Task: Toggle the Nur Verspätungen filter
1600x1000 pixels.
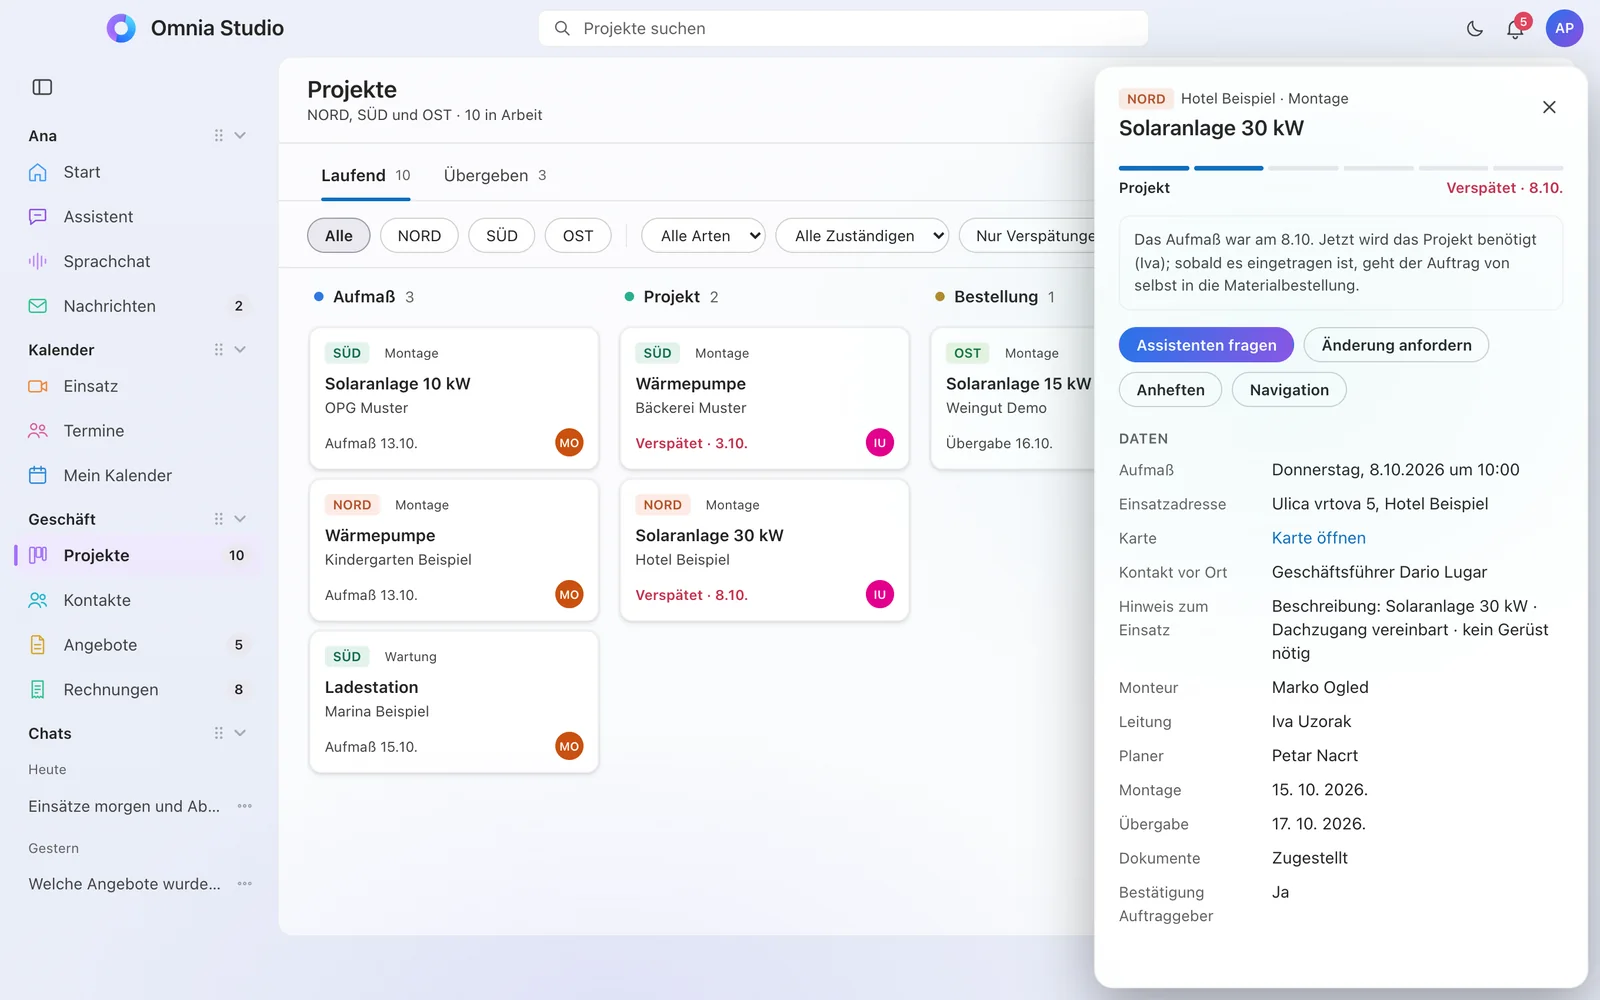Action: 1027,236
